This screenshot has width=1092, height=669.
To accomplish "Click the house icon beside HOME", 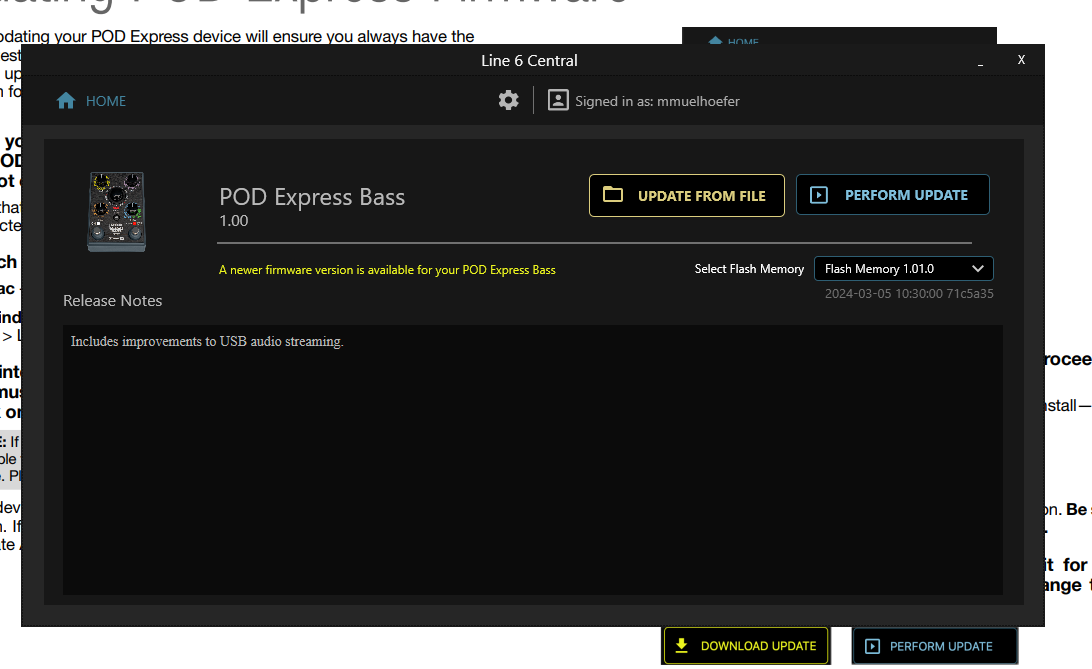I will 66,101.
